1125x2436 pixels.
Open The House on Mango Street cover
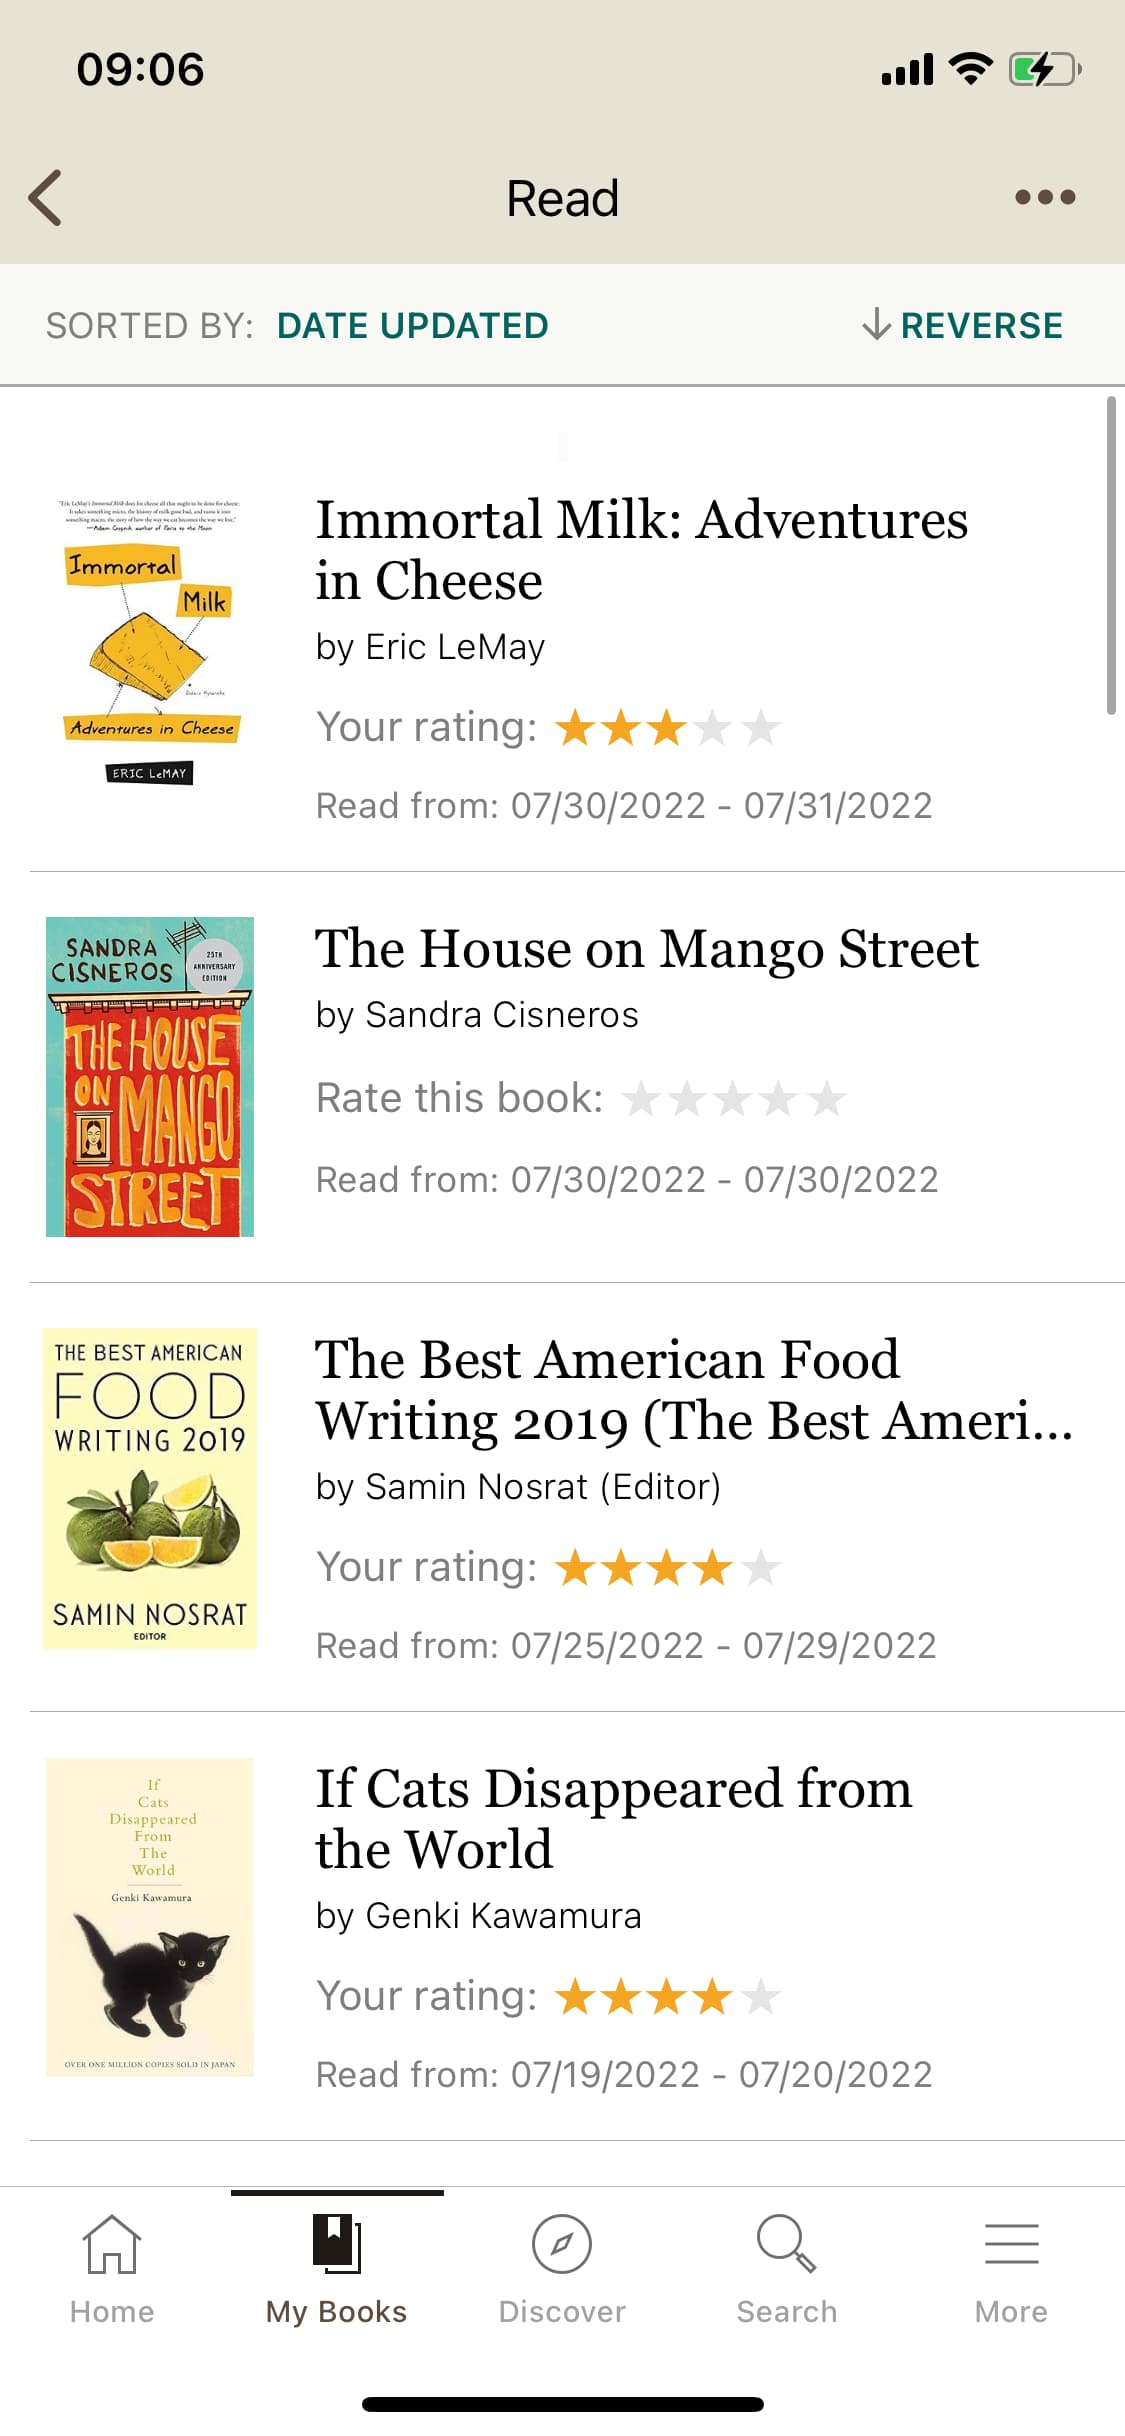[x=150, y=1077]
